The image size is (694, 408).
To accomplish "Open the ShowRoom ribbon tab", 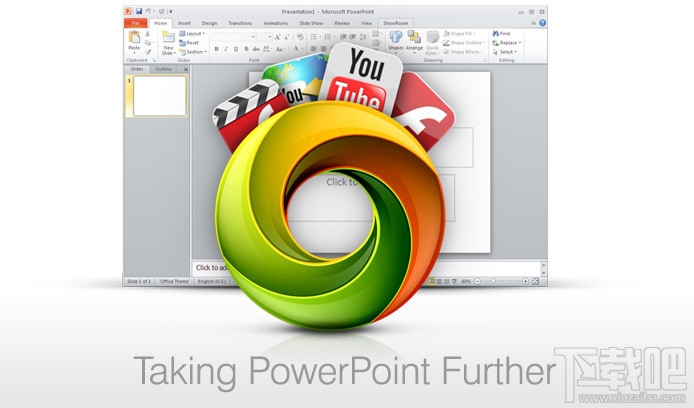I will coord(395,23).
